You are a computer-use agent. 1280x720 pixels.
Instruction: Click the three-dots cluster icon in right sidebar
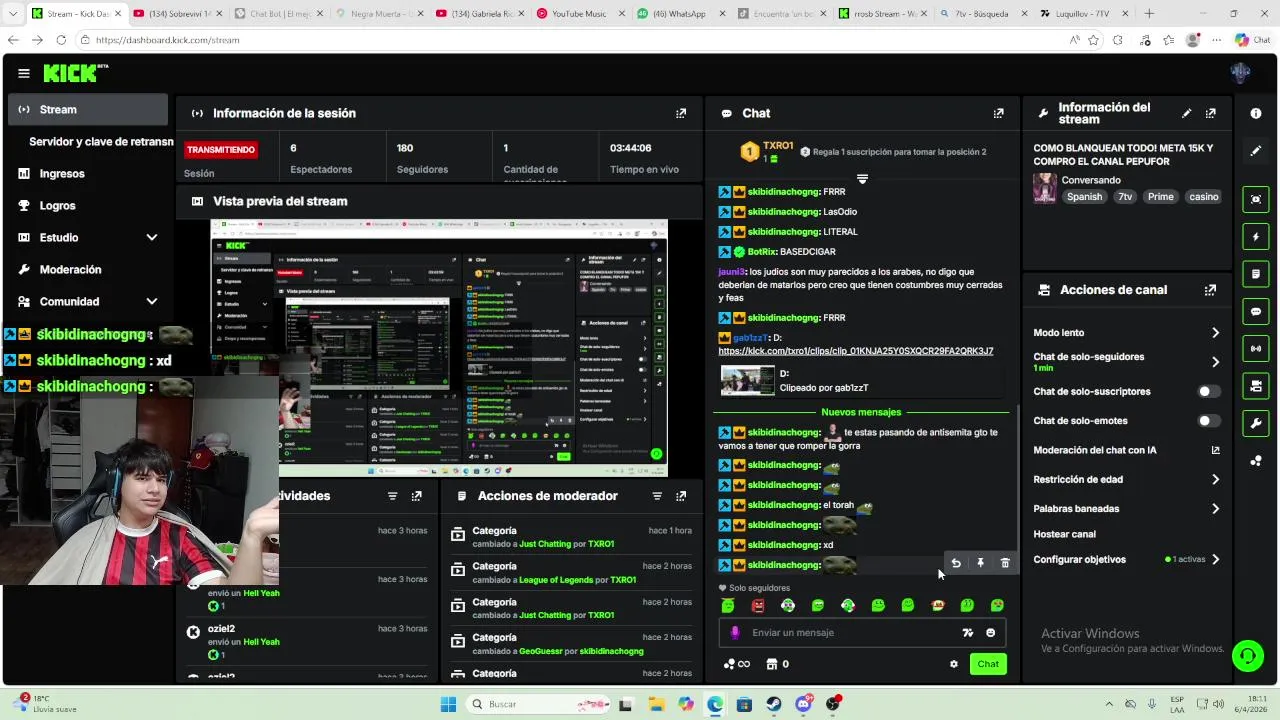[1256, 460]
